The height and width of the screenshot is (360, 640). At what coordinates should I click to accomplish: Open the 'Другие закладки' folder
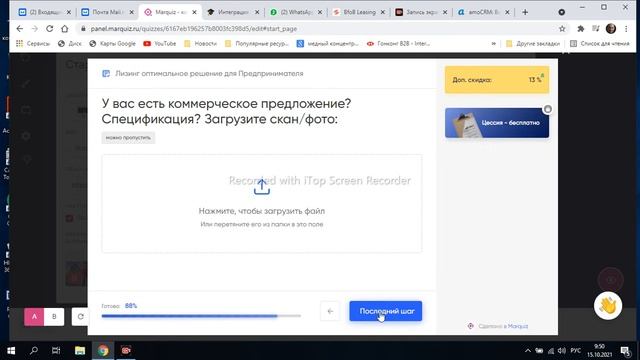pos(533,43)
